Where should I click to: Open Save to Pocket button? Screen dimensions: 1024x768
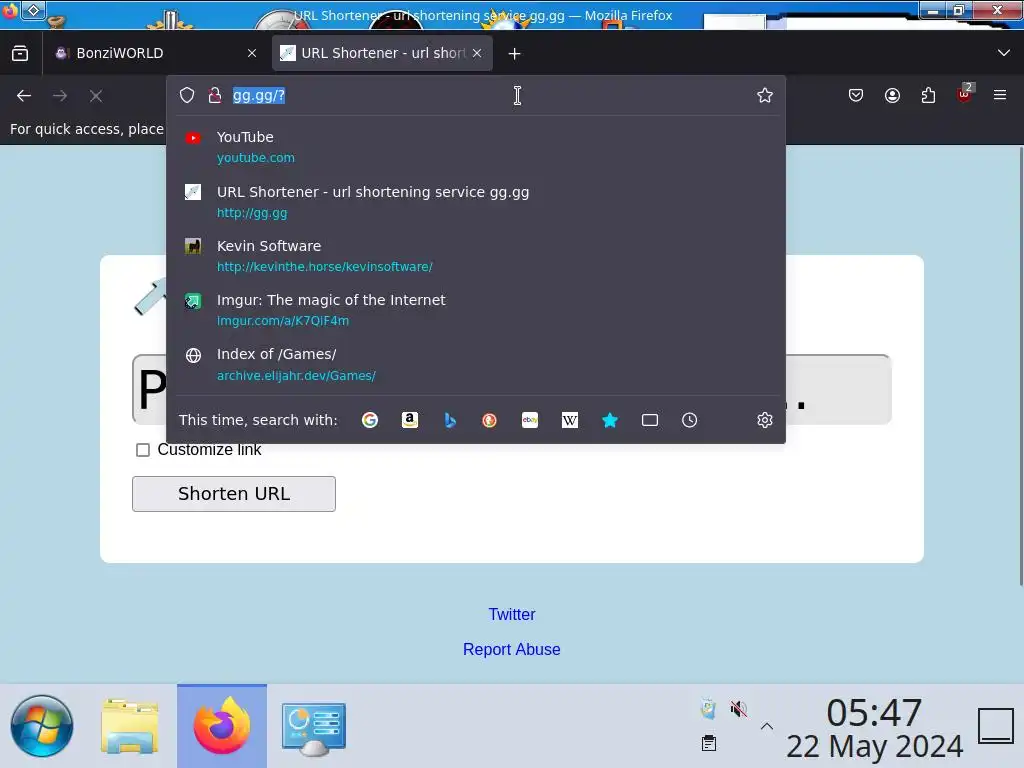click(x=856, y=95)
